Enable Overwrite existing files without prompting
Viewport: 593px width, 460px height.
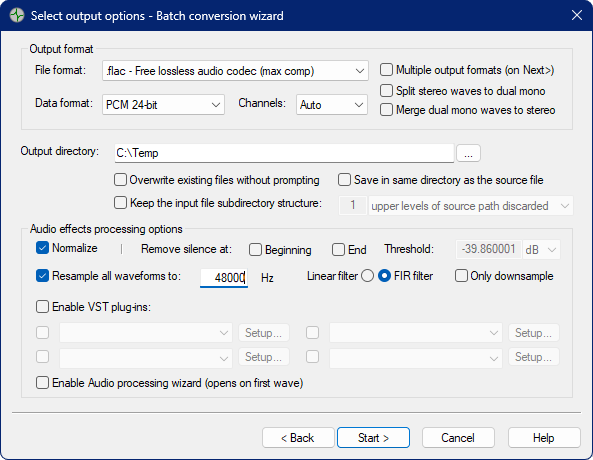coord(120,180)
